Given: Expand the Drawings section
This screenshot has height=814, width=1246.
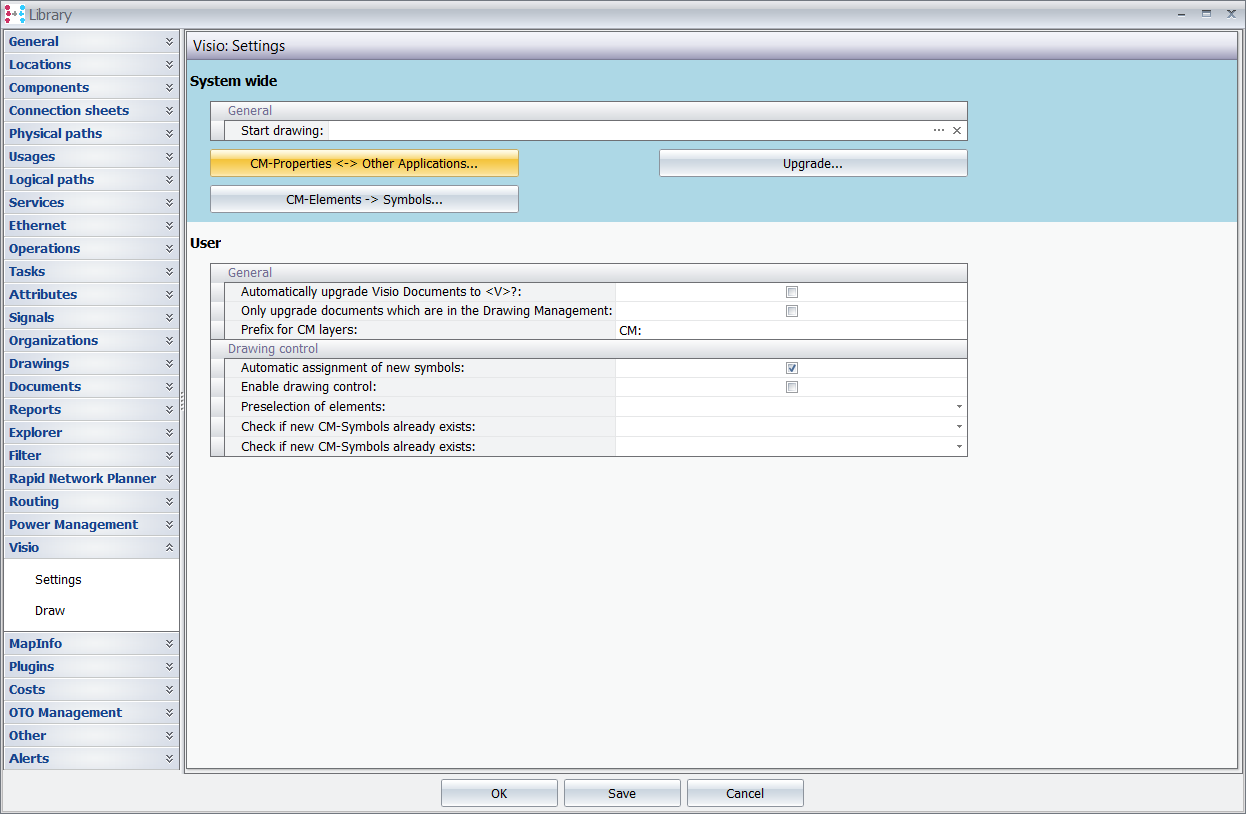Looking at the screenshot, I should 91,364.
